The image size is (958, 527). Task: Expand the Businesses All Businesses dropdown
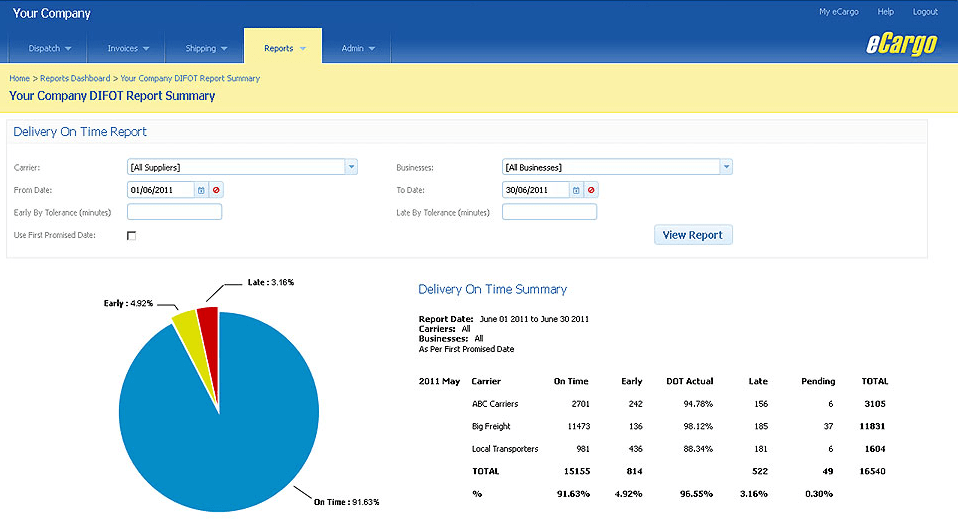point(726,167)
